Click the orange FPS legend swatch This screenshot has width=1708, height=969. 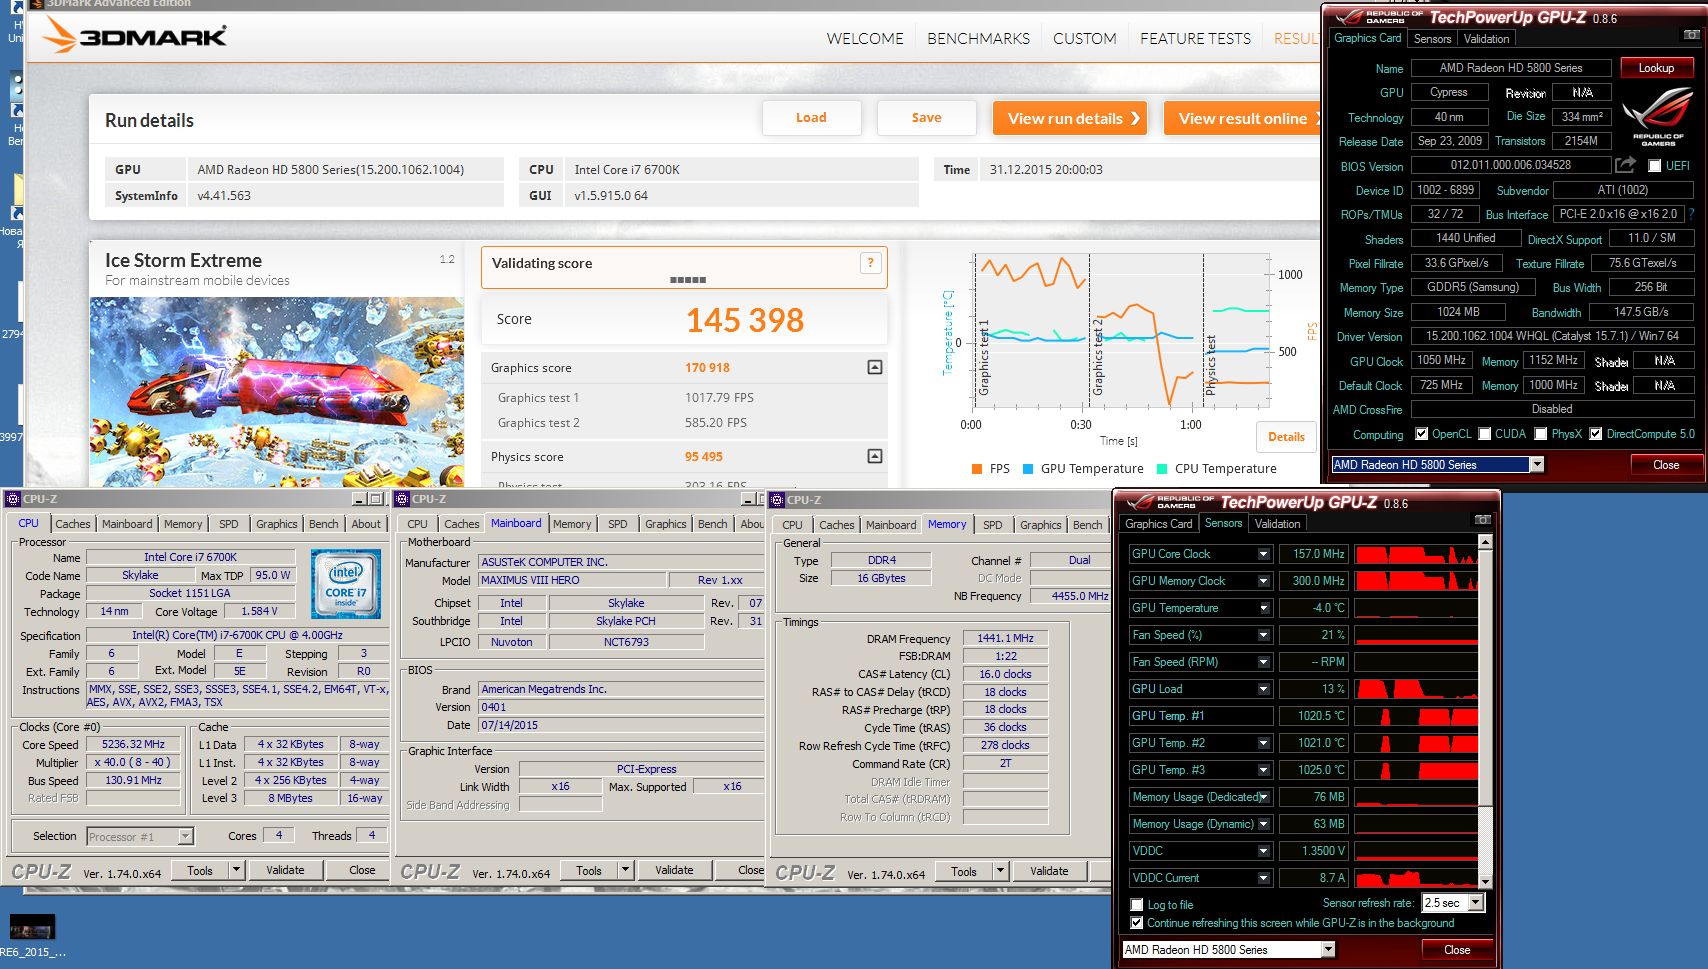(976, 469)
